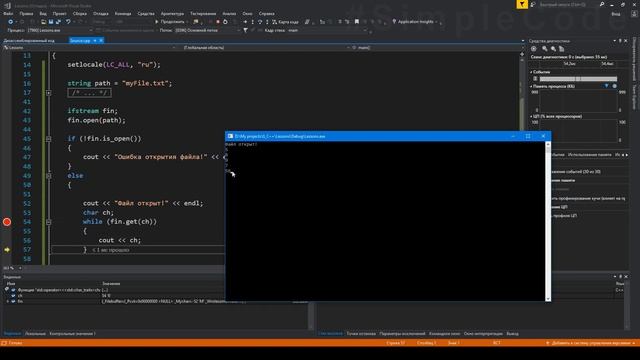Viewport: 640px width, 360px height.
Task: Click the Save All icon in toolbar
Action: [x=58, y=22]
